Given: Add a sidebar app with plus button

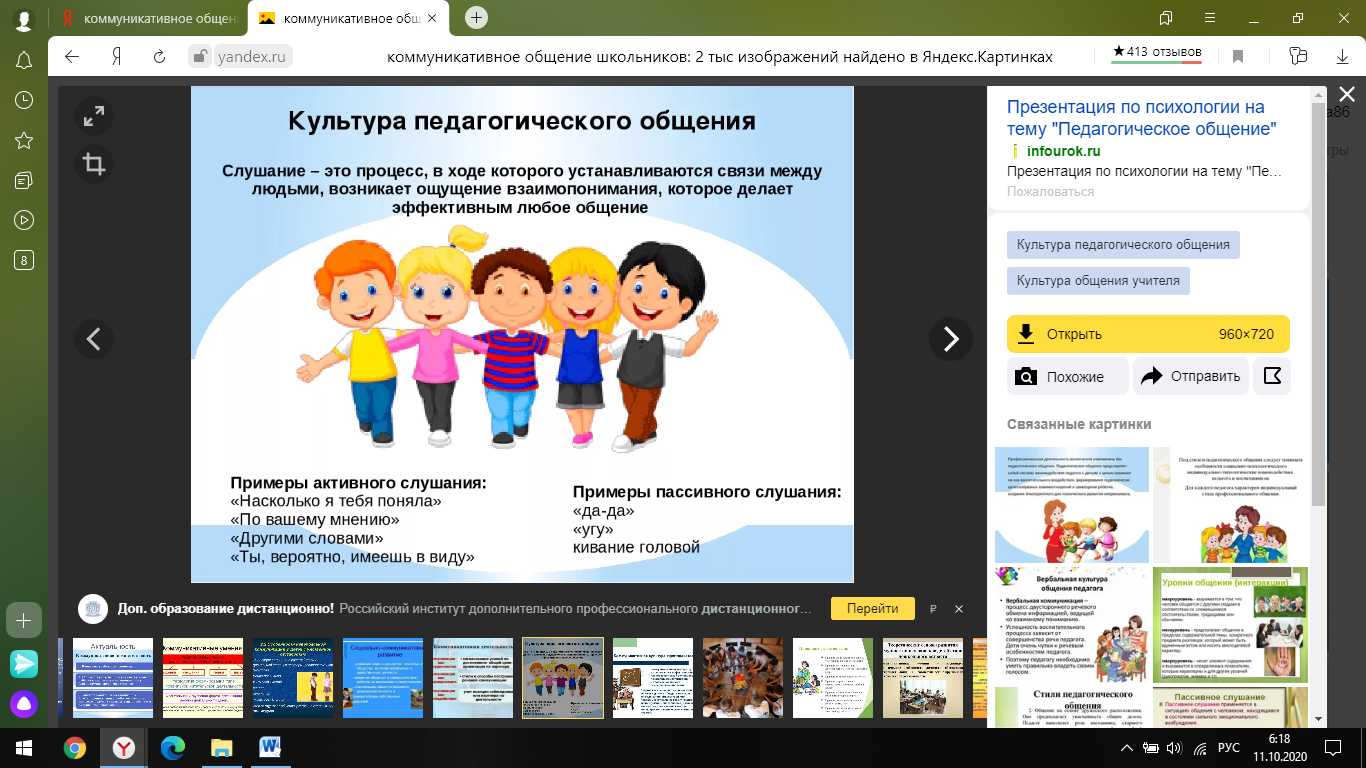Looking at the screenshot, I should [x=24, y=620].
